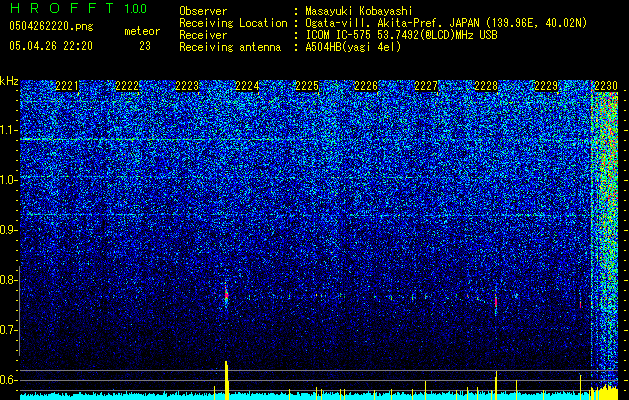The width and height of the screenshot is (629, 400).
Task: Click the 2221 time marker
Action: [67, 86]
